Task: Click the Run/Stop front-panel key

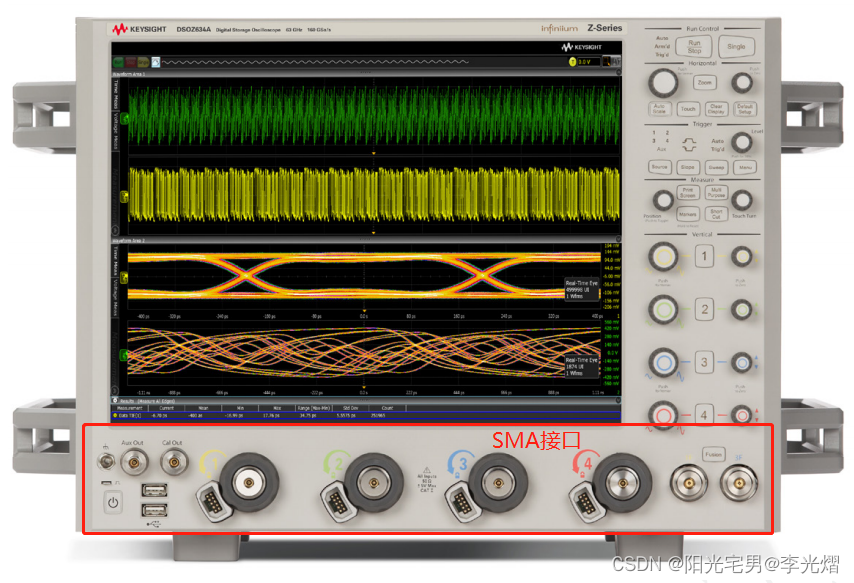Action: [693, 47]
